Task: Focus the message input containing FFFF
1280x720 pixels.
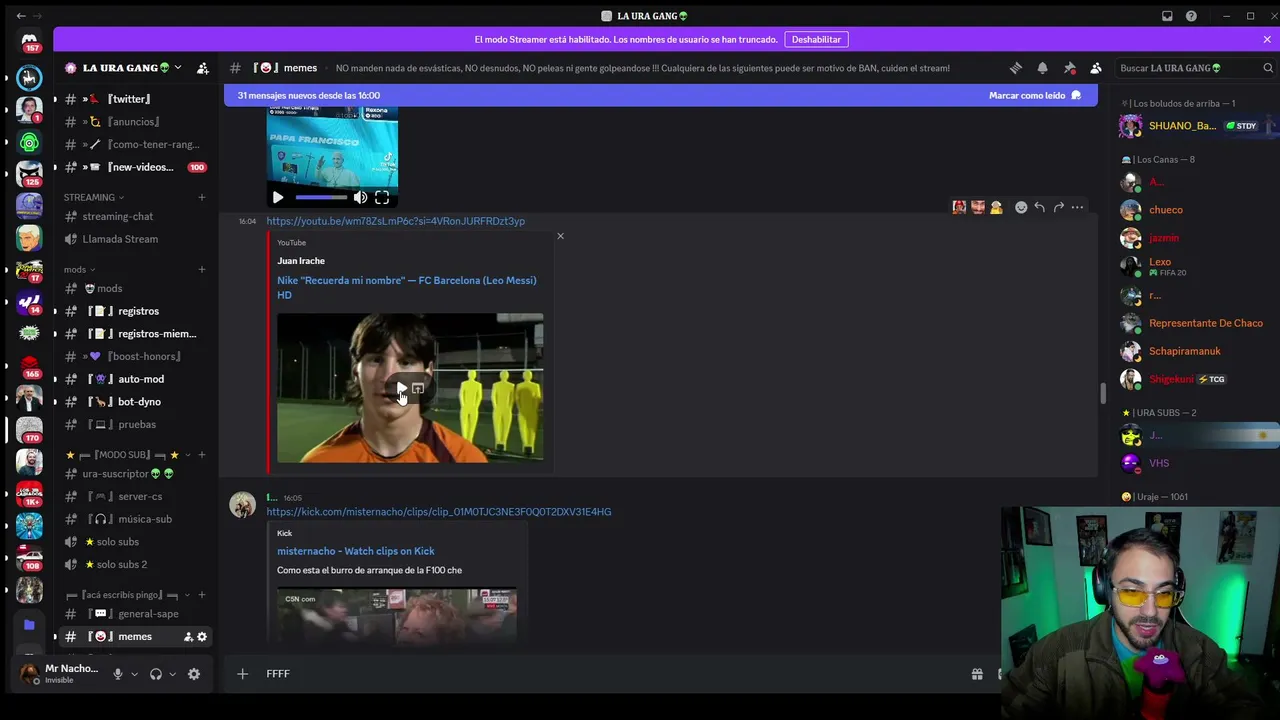Action: [x=610, y=674]
